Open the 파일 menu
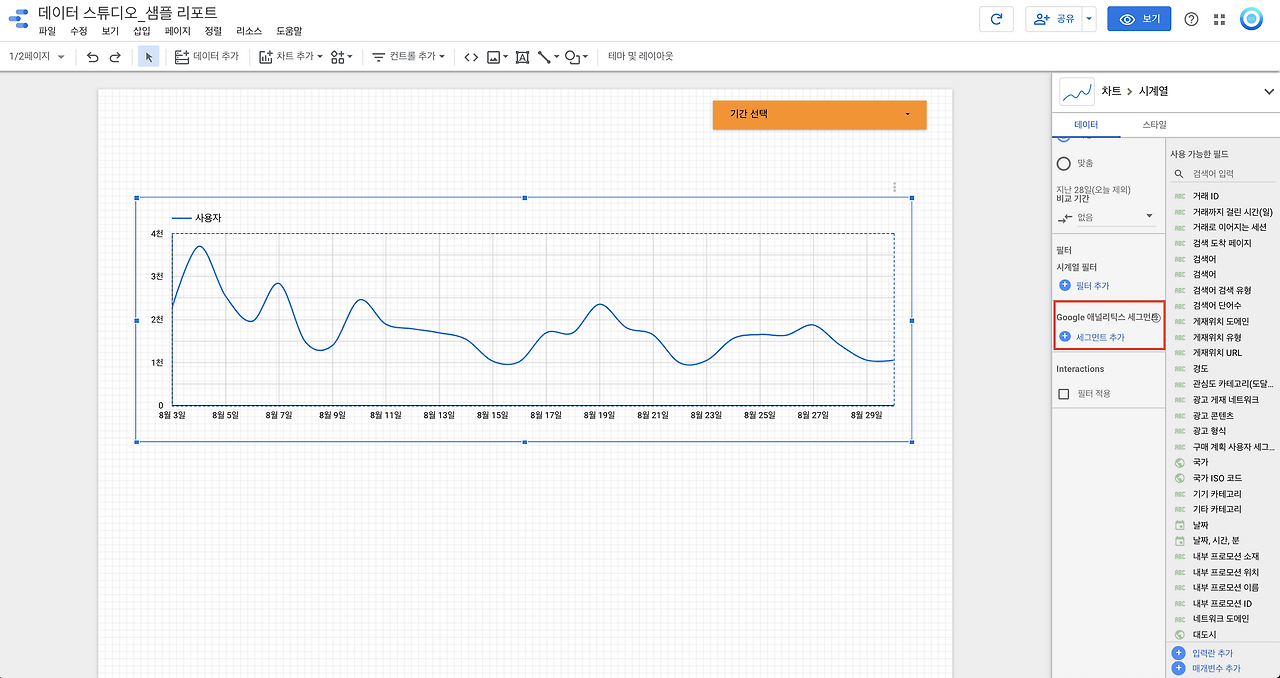Screen dimensions: 1280x678 [47, 31]
